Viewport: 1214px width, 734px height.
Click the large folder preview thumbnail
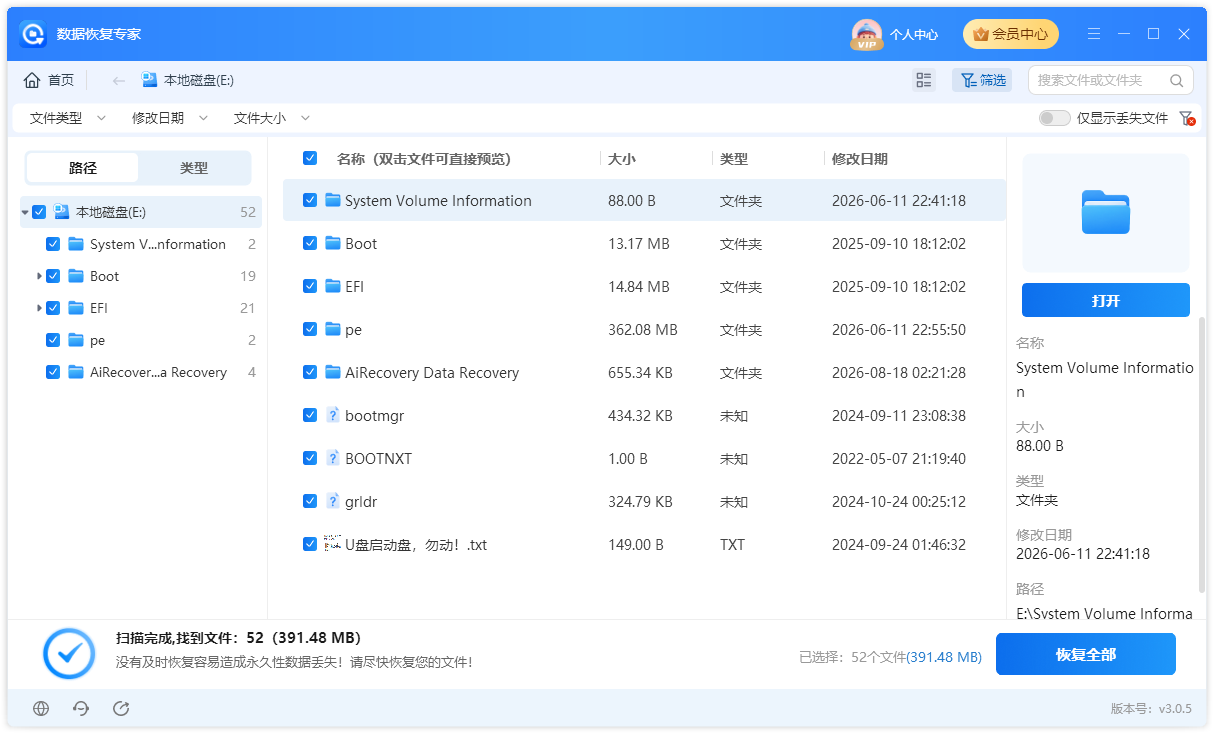click(x=1106, y=212)
